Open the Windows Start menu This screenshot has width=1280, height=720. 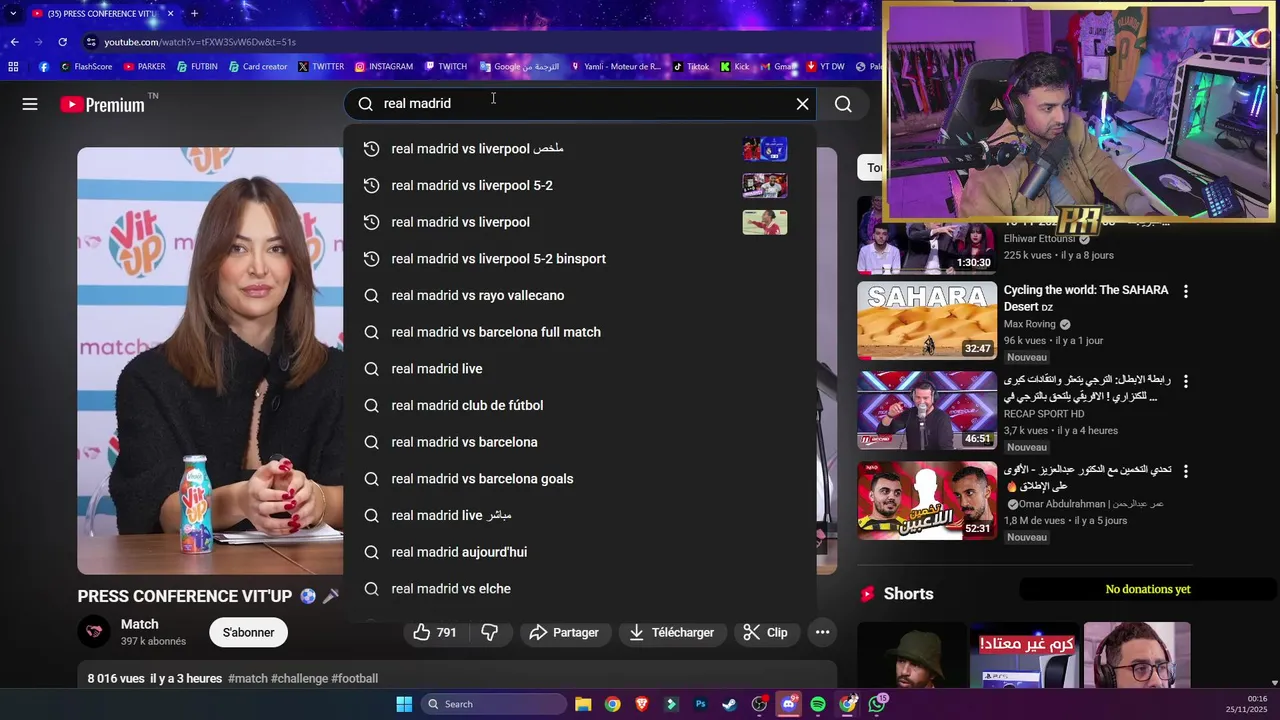[404, 704]
